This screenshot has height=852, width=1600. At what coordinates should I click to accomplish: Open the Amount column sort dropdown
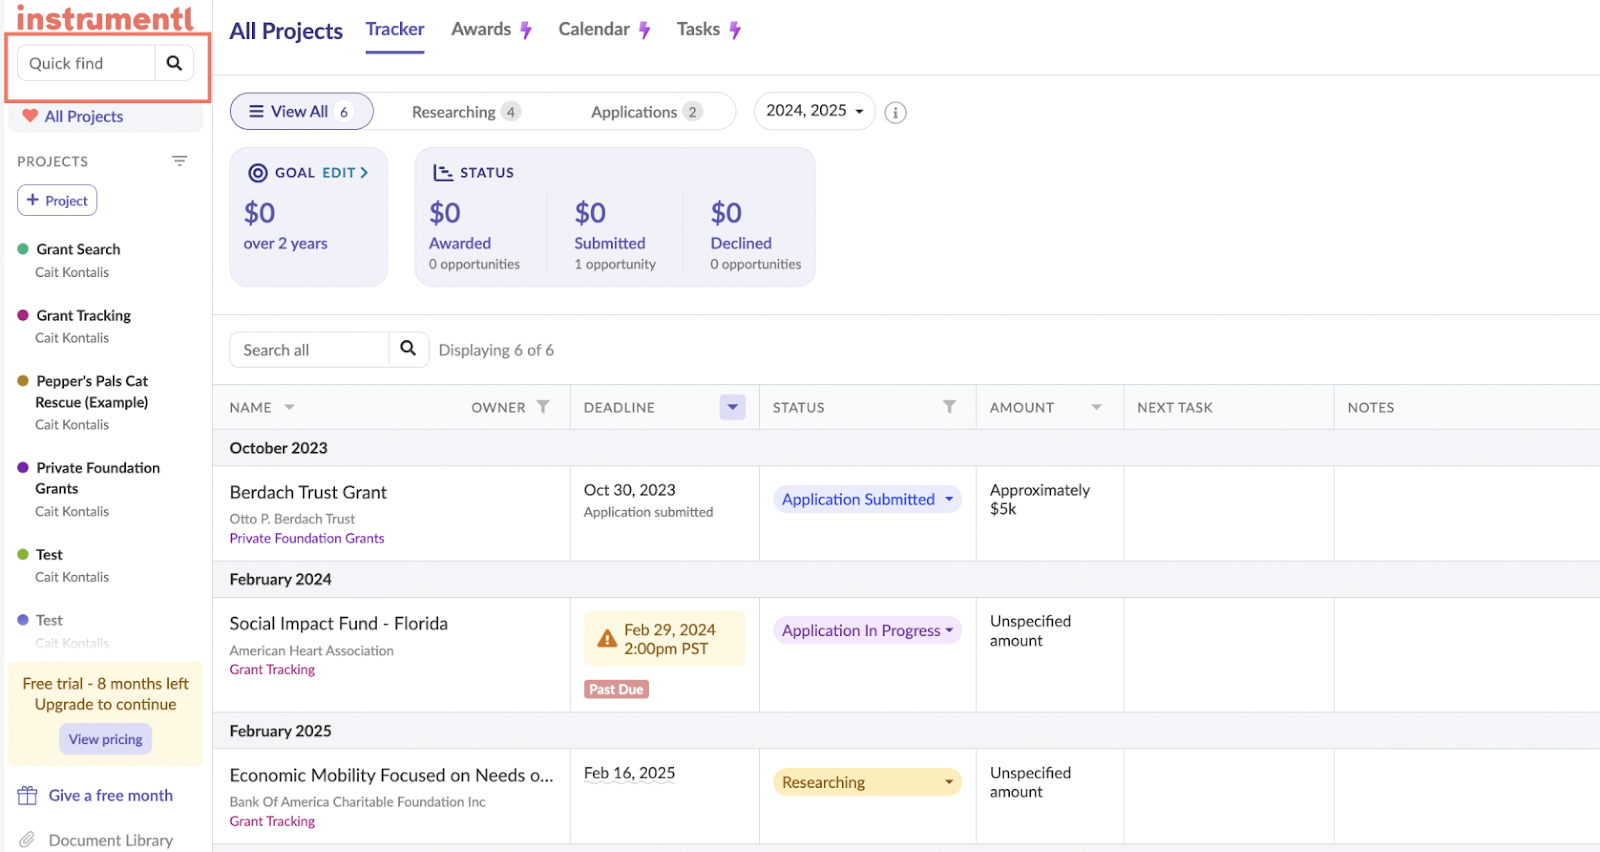[x=1096, y=407]
